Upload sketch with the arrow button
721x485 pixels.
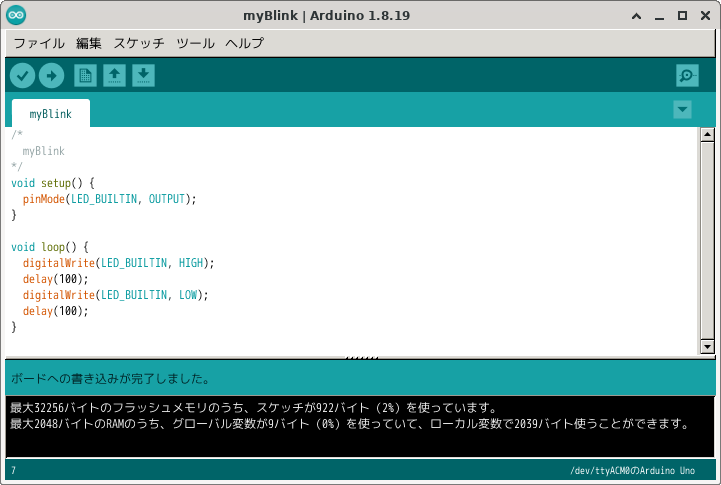tap(52, 75)
